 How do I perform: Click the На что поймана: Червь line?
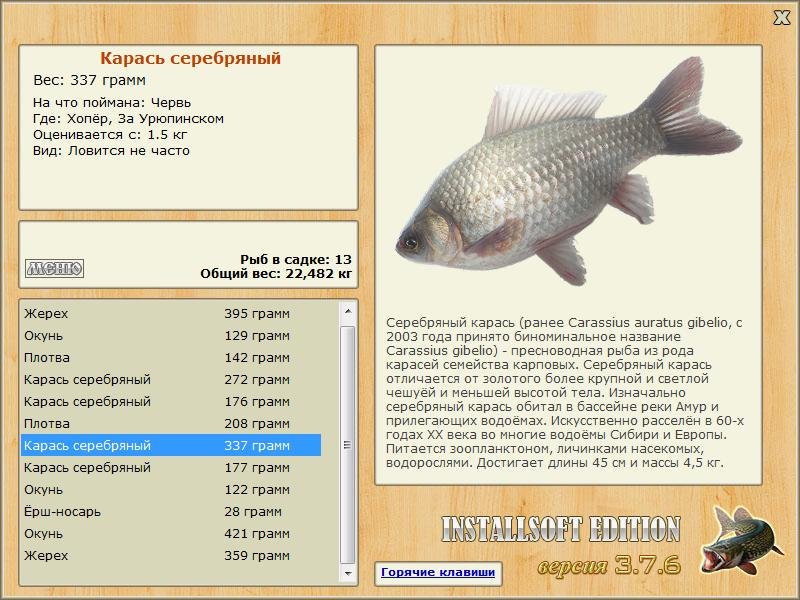112,103
